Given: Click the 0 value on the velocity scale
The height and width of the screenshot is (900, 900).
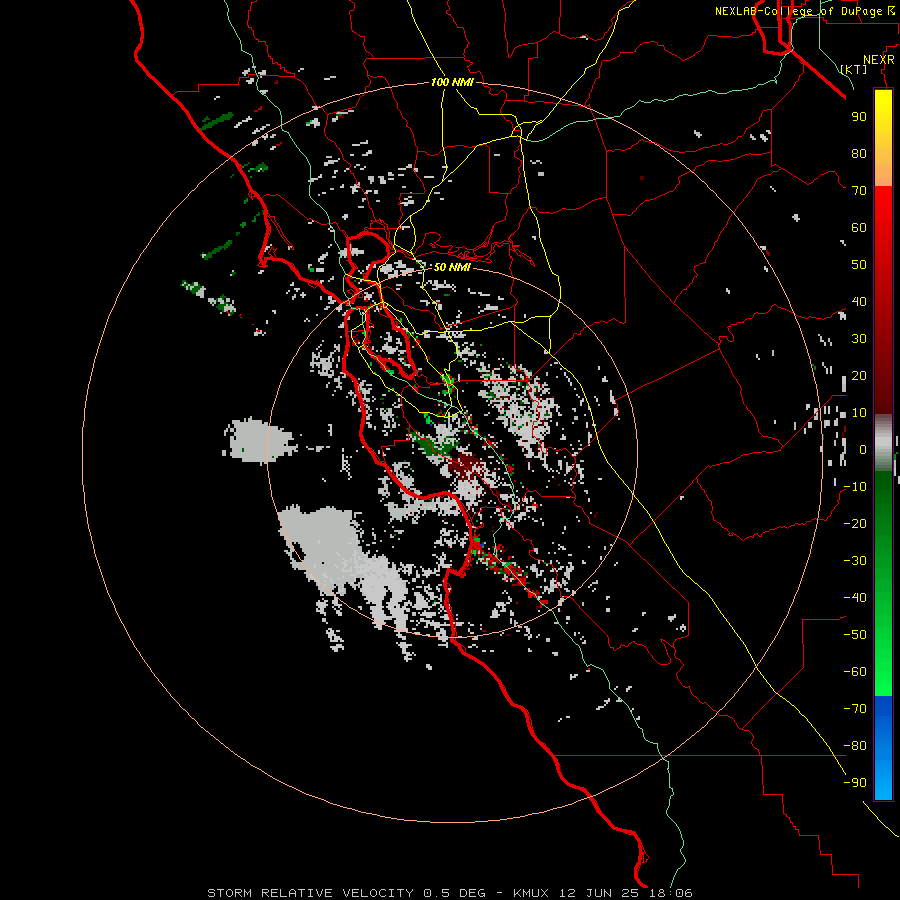Looking at the screenshot, I should 863,449.
